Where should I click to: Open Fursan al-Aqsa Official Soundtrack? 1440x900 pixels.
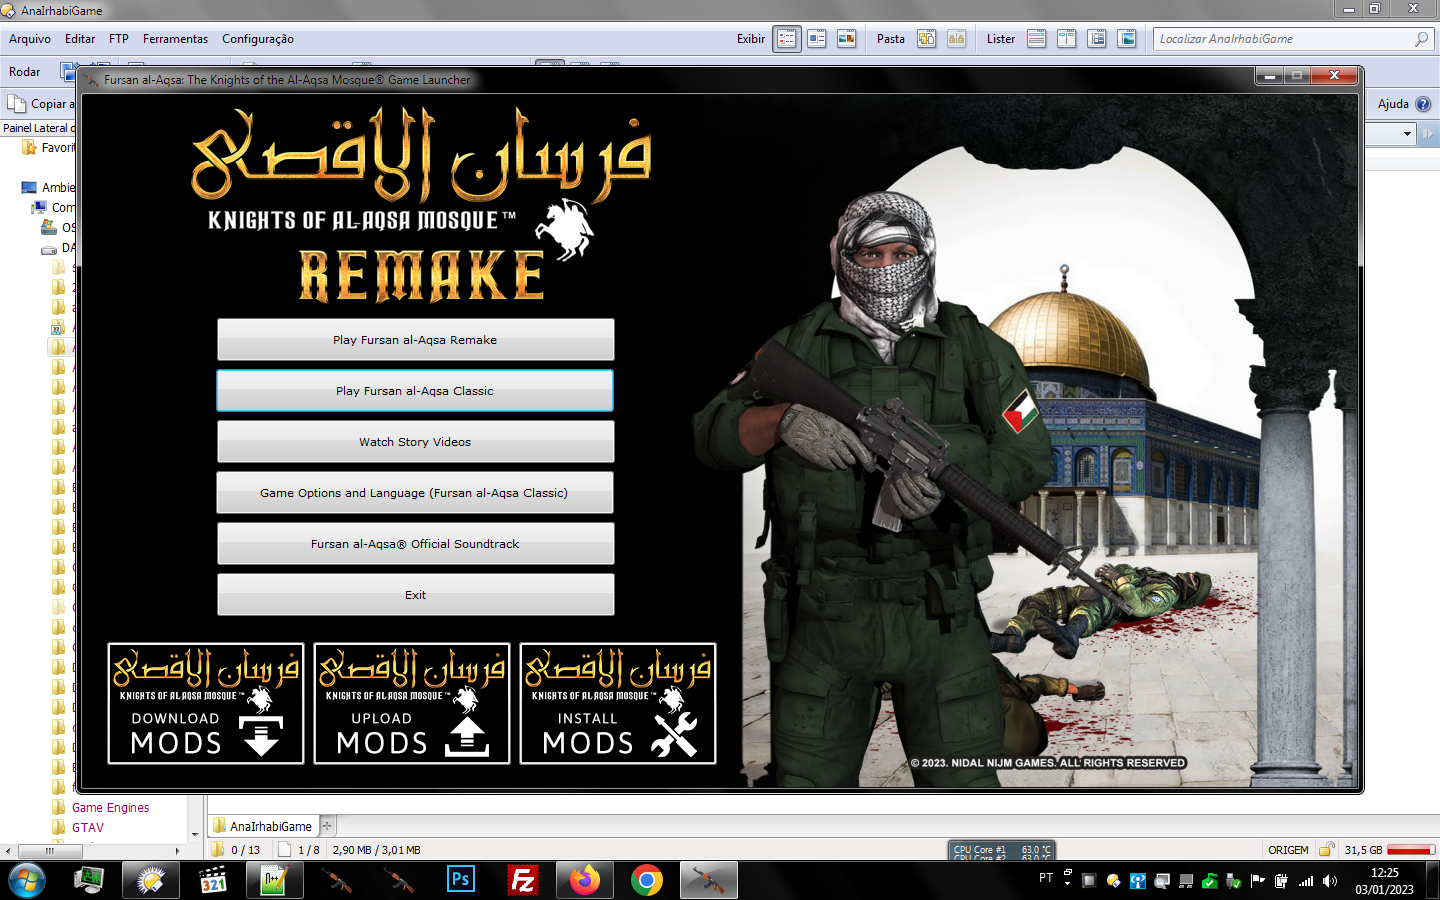(x=415, y=544)
